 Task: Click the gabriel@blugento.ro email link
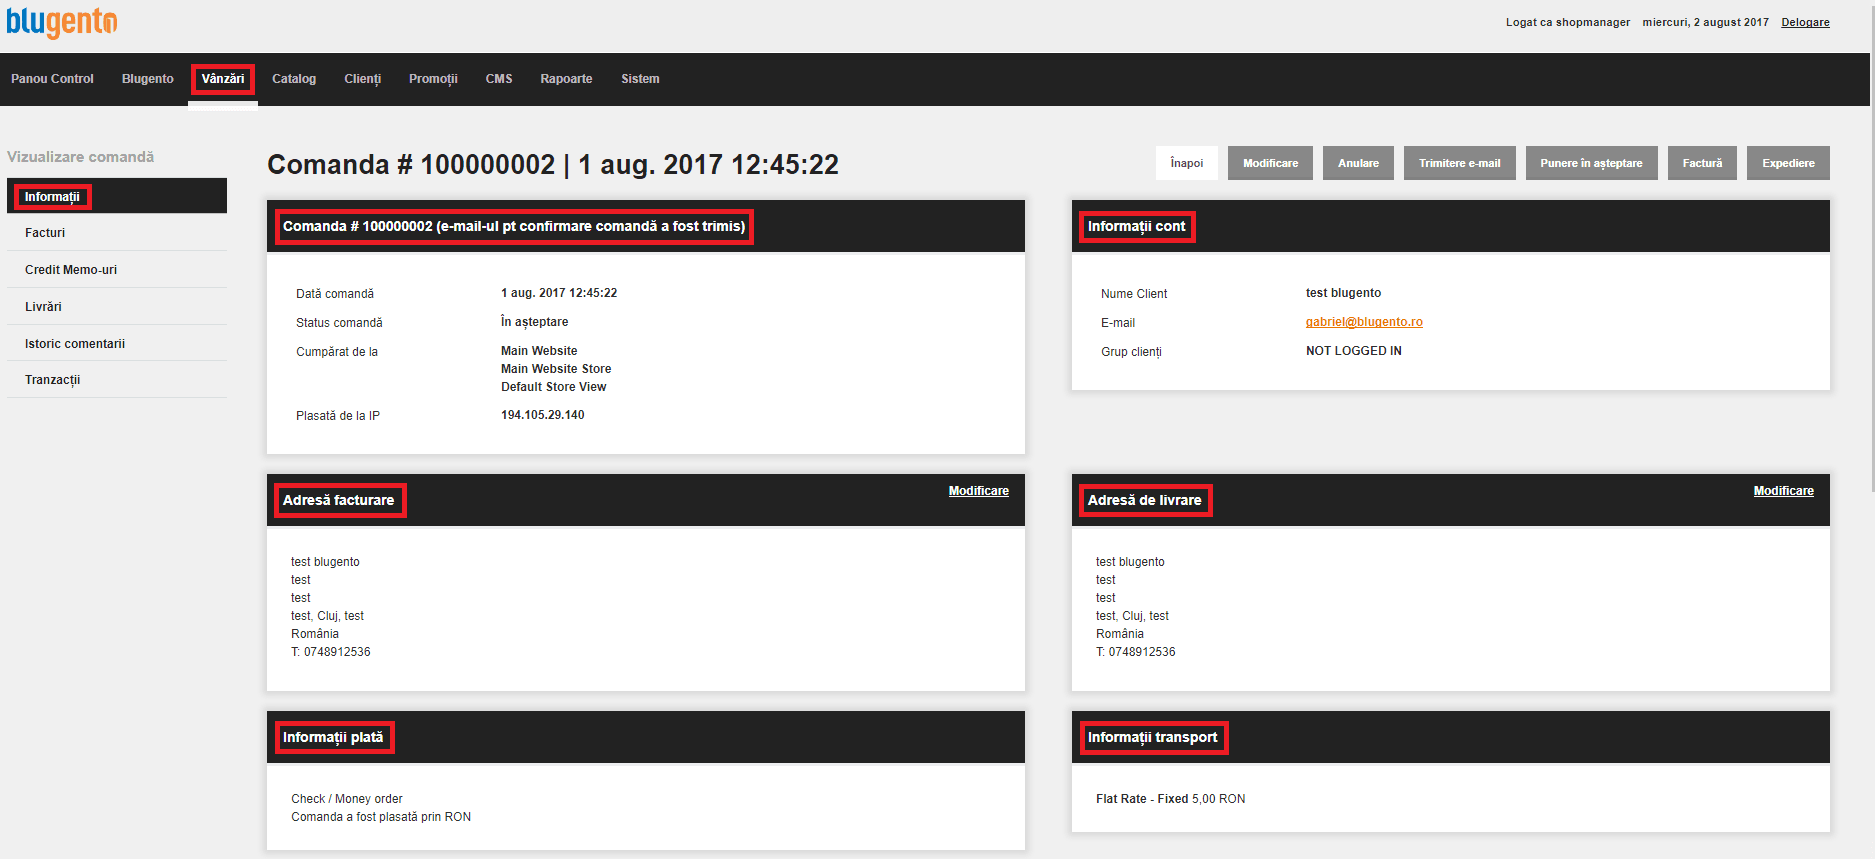[1364, 322]
